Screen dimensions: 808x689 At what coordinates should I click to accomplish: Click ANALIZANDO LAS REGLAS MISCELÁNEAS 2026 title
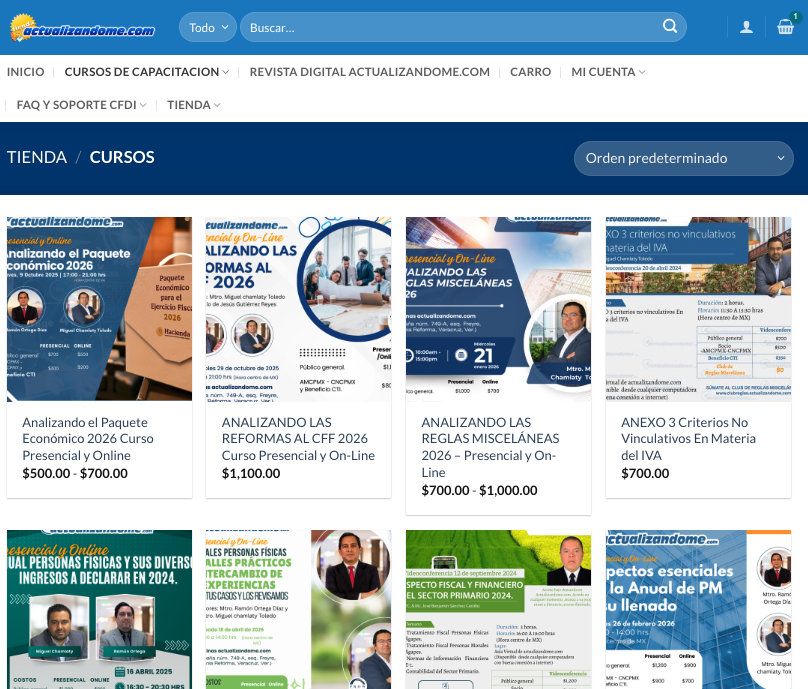490,447
